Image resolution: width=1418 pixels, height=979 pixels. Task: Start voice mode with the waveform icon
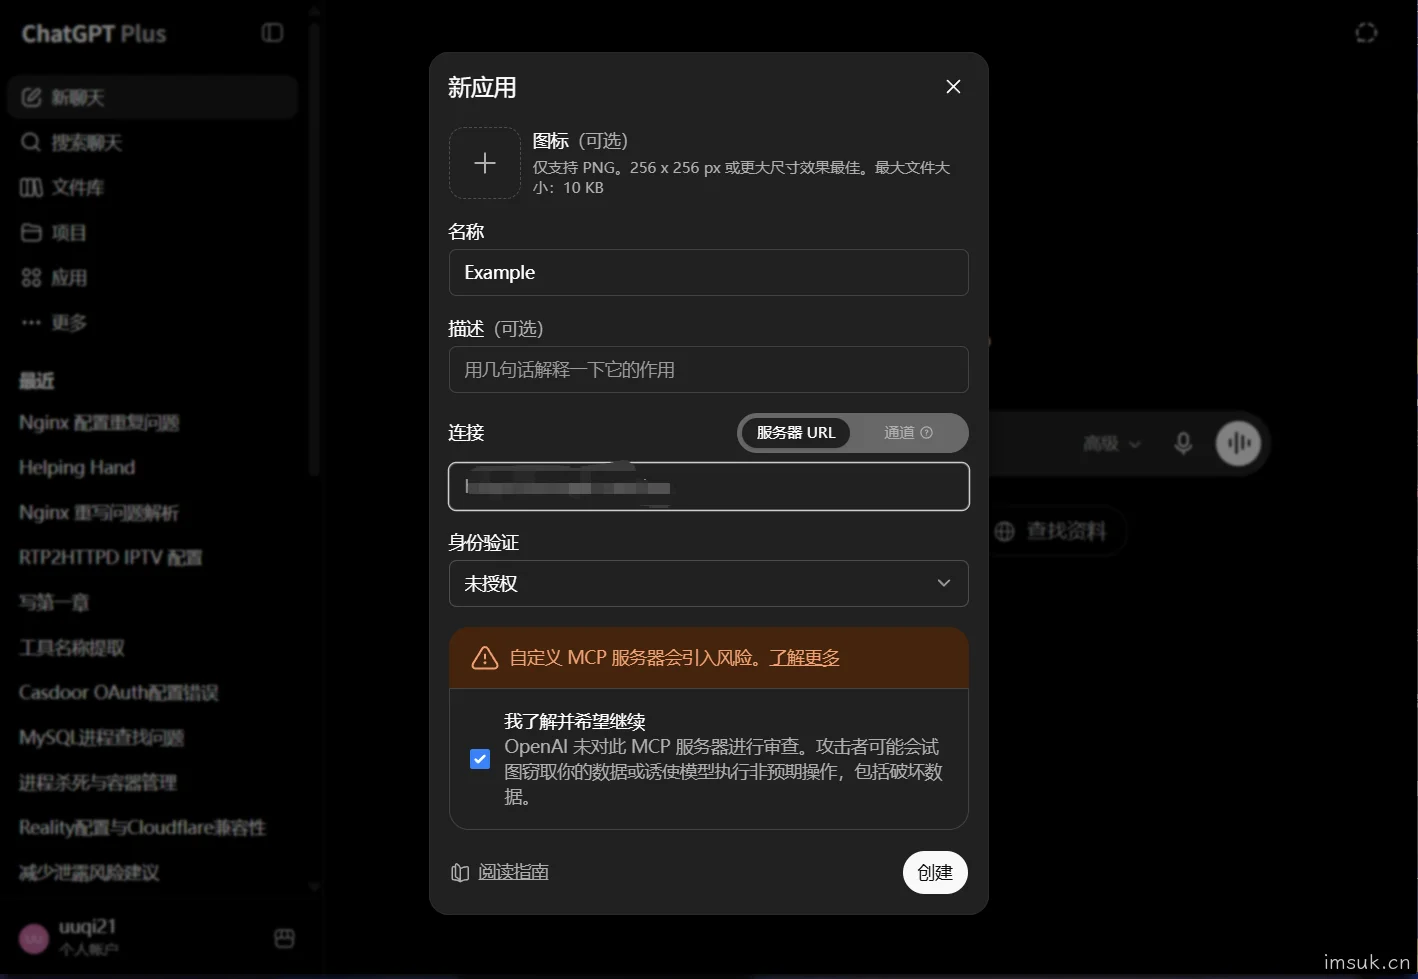tap(1239, 443)
